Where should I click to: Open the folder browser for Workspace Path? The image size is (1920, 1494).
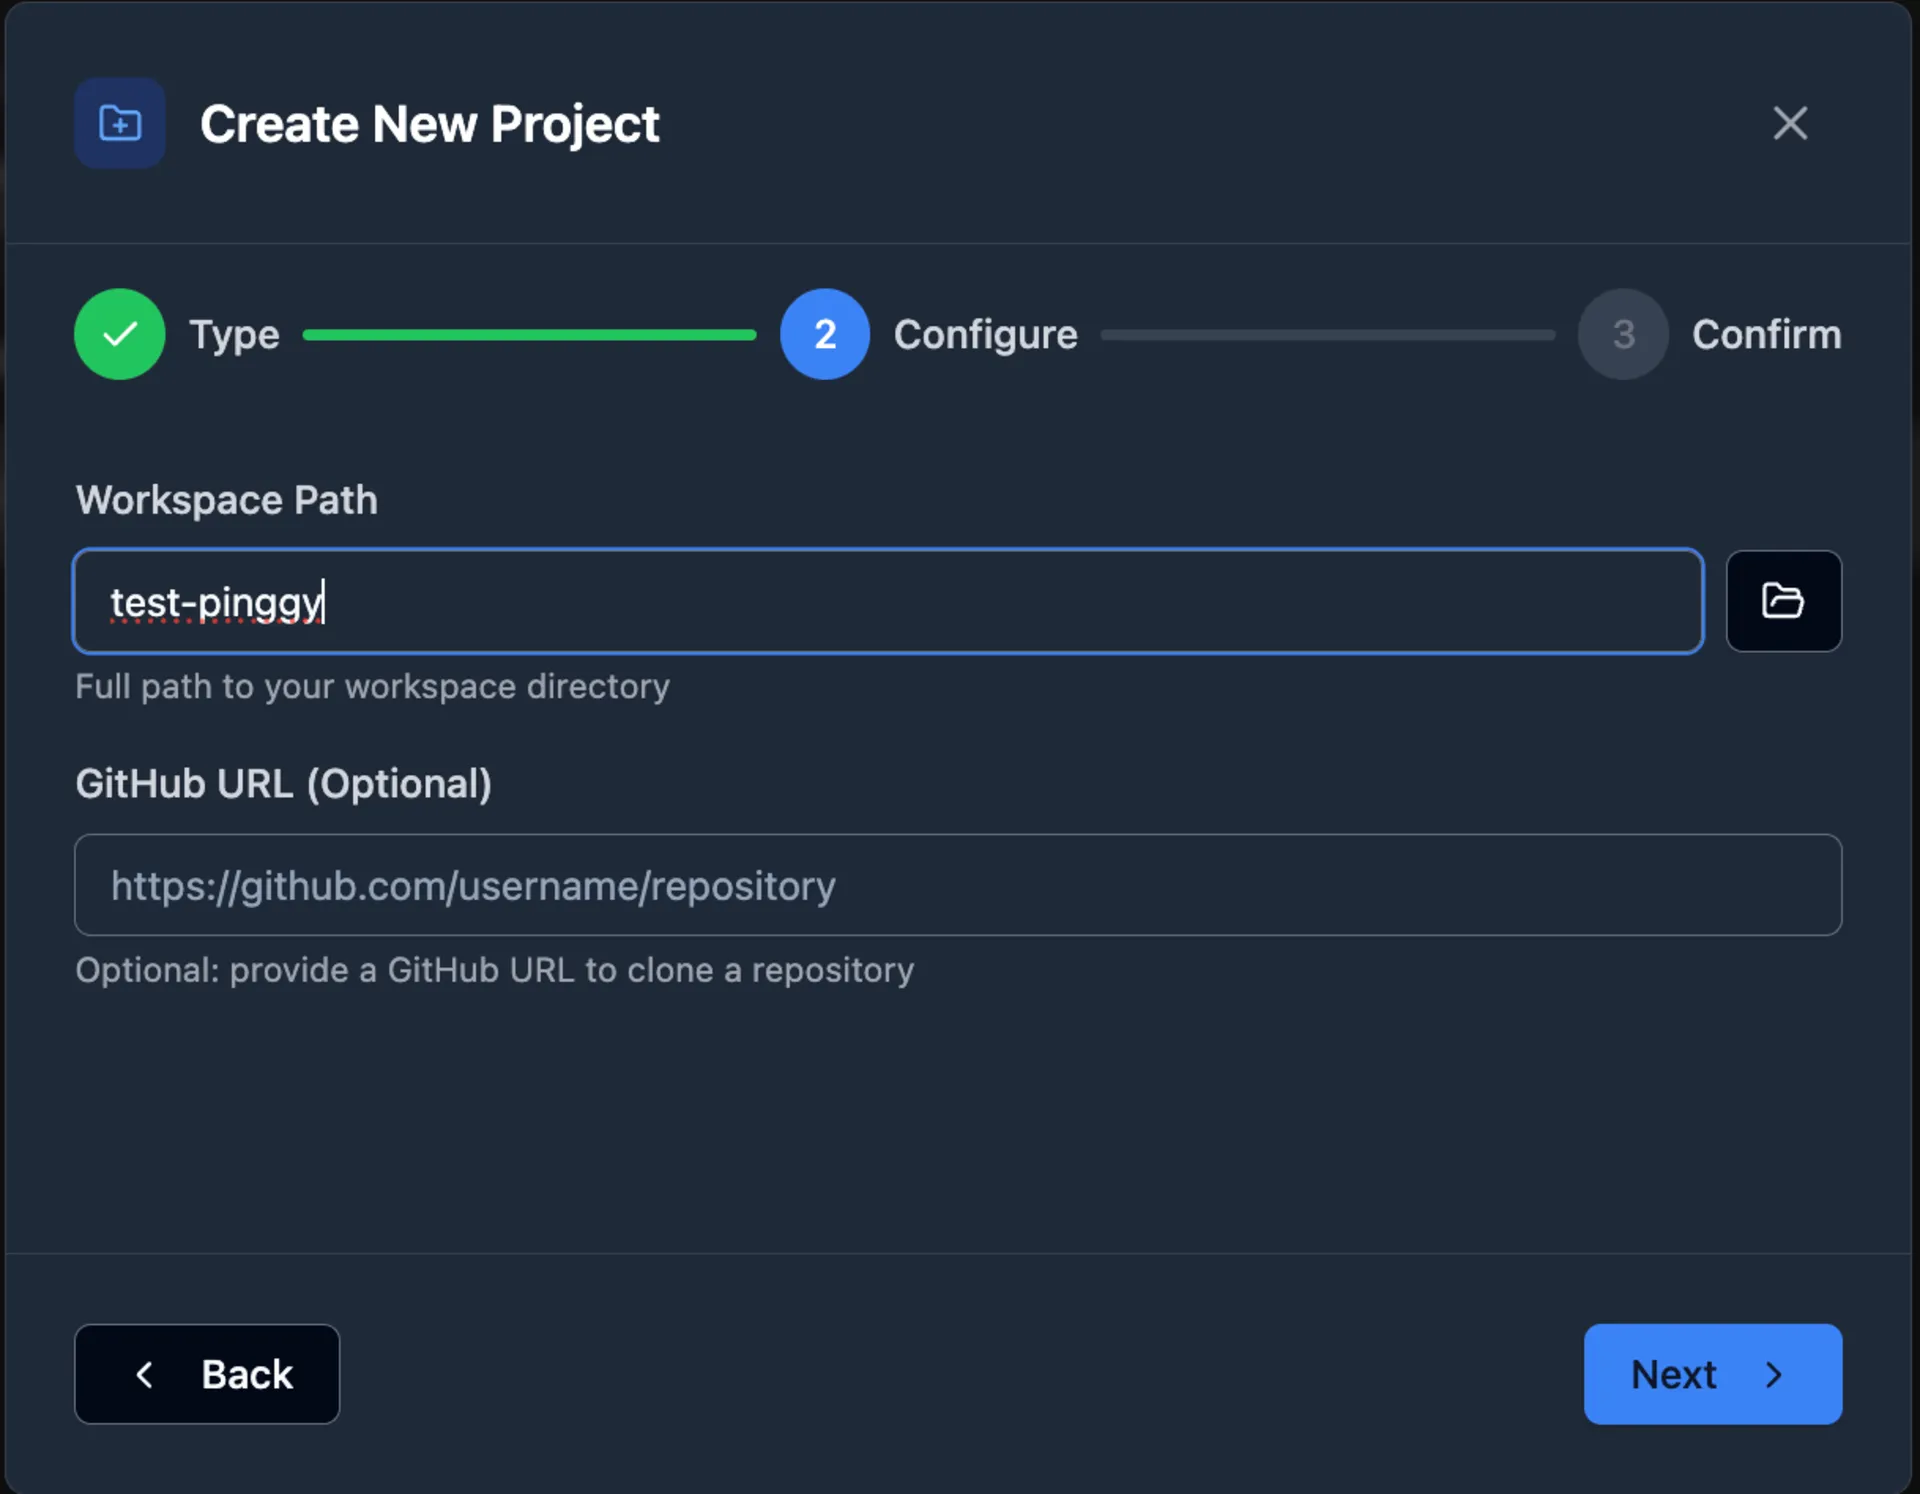pyautogui.click(x=1783, y=601)
